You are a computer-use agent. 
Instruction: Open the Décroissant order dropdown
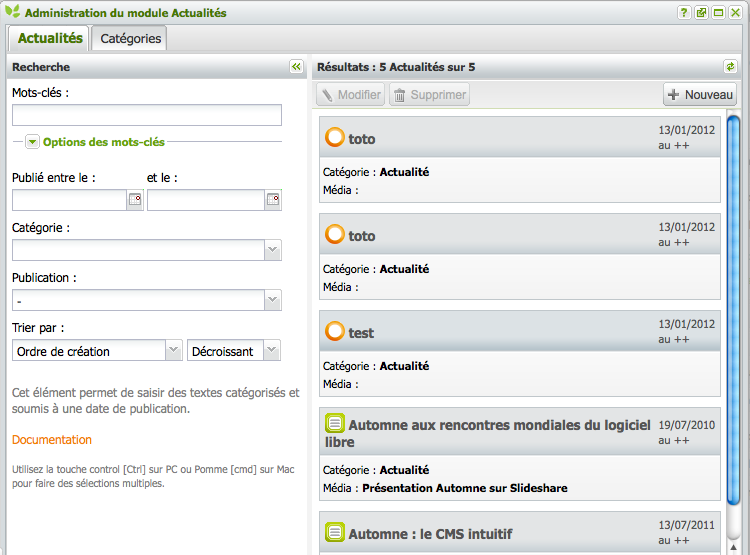pos(272,351)
